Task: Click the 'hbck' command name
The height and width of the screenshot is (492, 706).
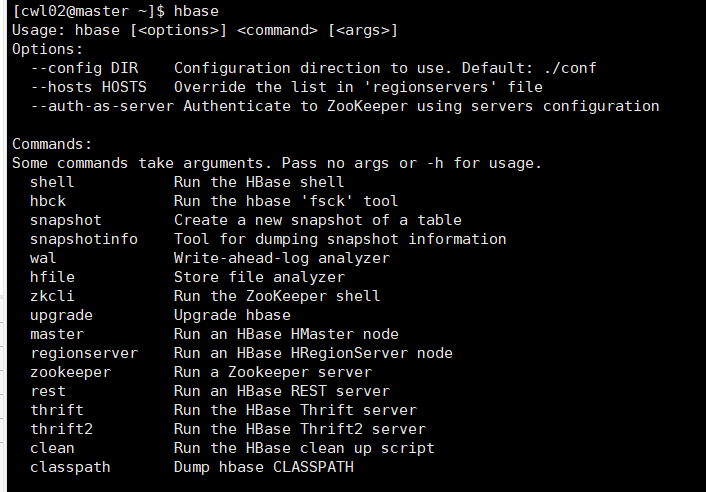Action: (48, 201)
